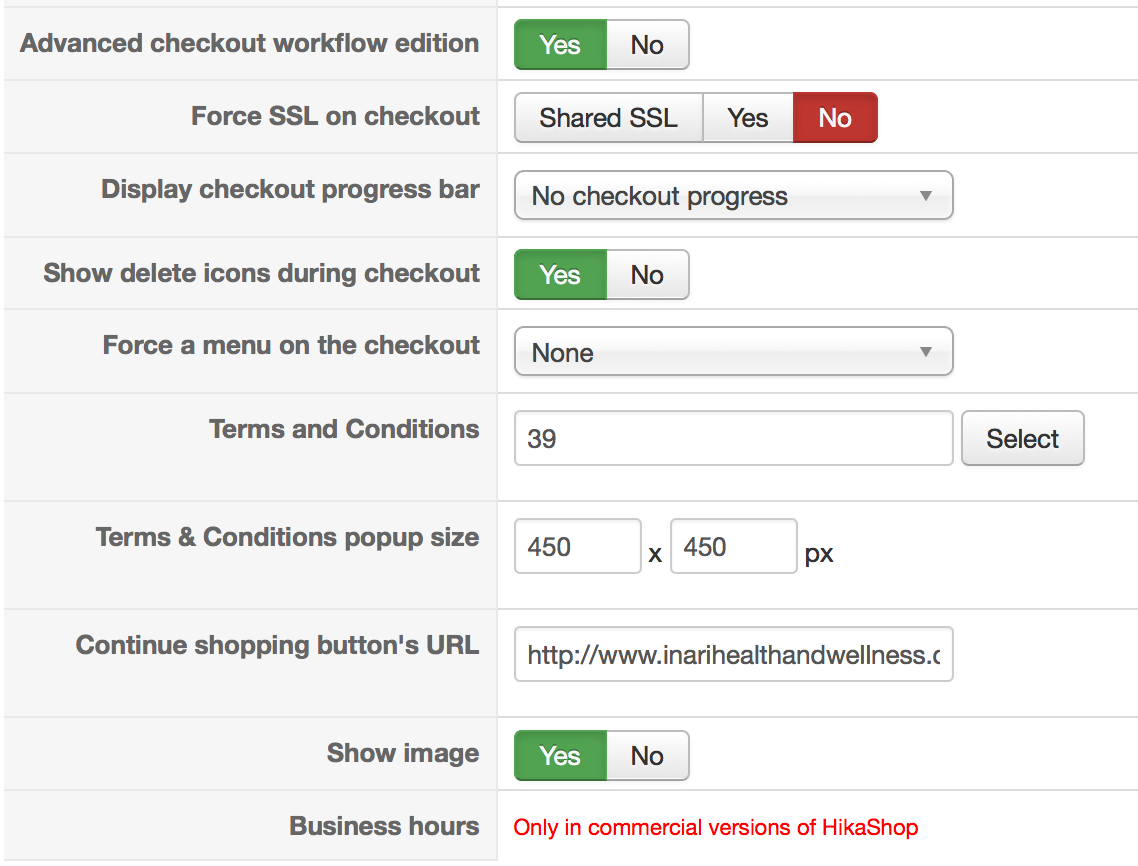Click the popup height field before px

(x=733, y=546)
